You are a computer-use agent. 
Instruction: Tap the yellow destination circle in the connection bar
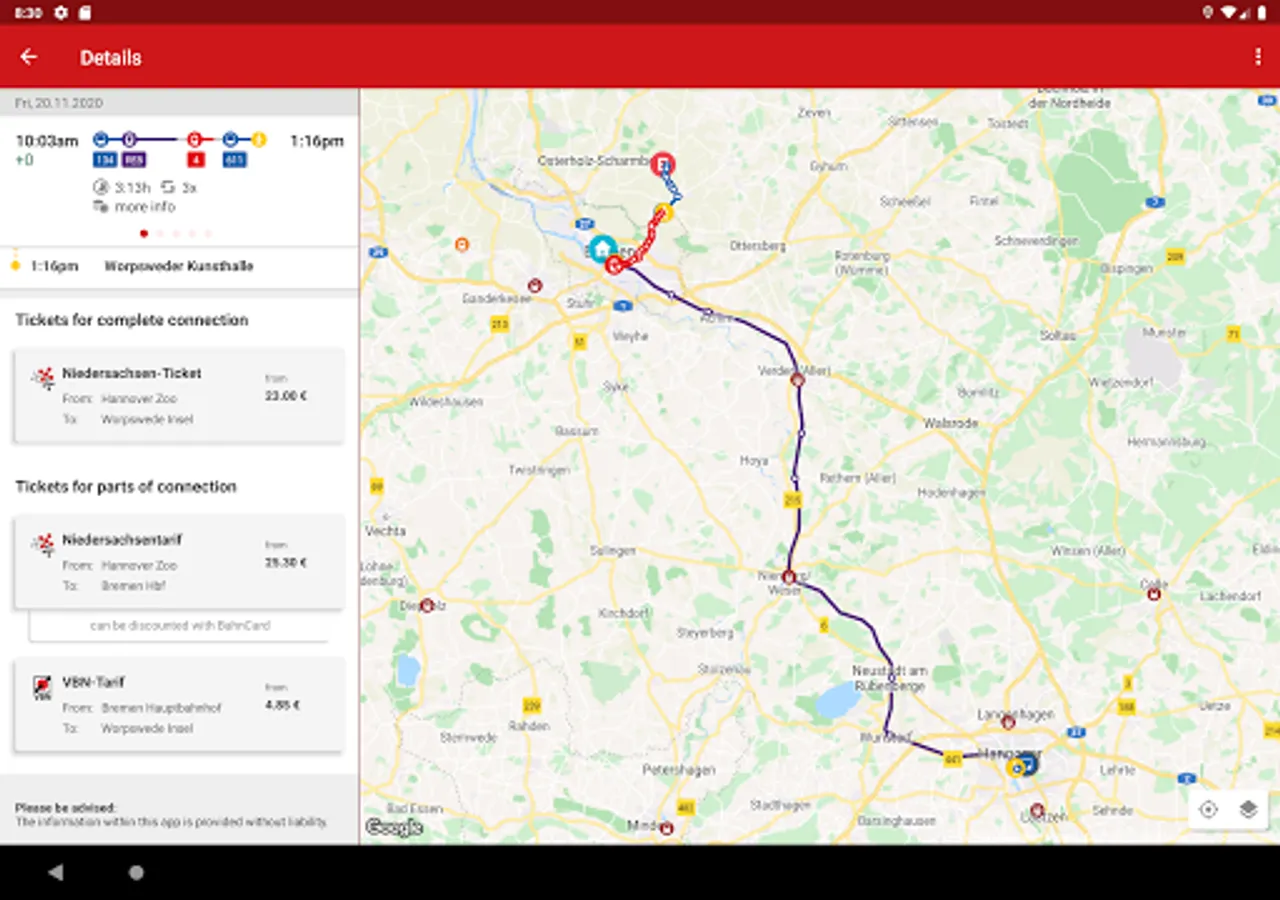(259, 140)
